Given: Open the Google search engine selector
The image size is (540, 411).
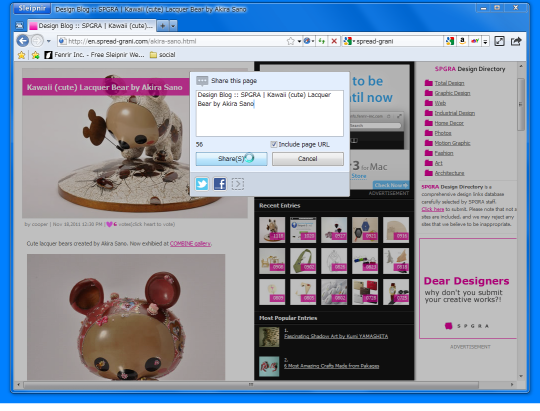Looking at the screenshot, I should pyautogui.click(x=349, y=41).
